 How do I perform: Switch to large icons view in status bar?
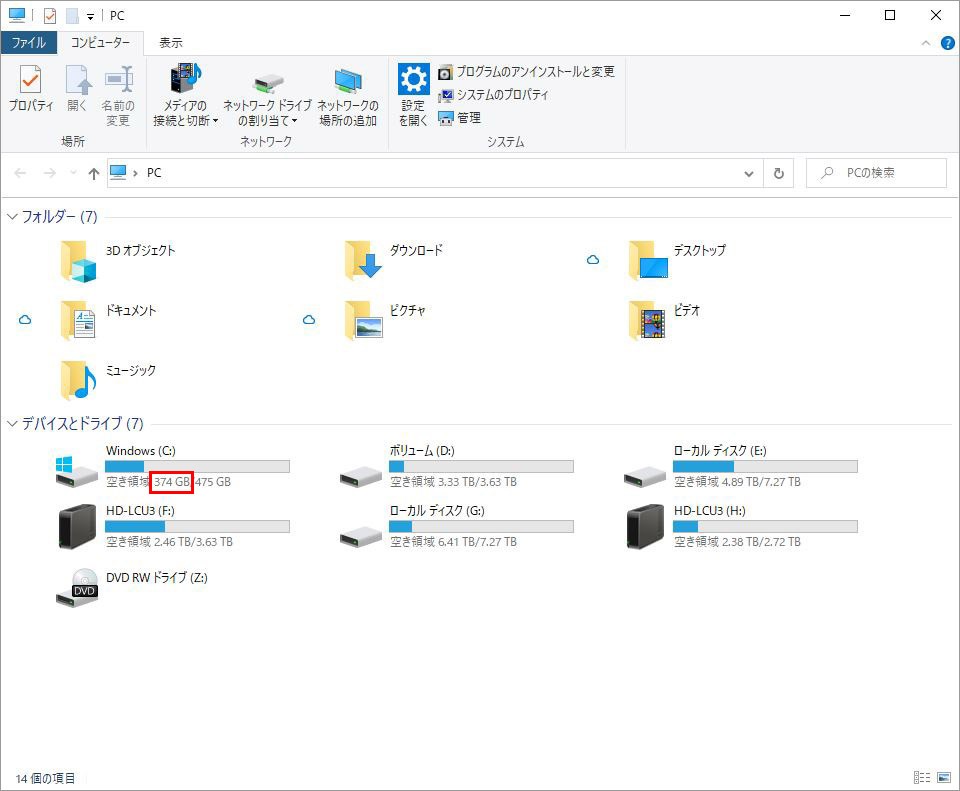[944, 778]
